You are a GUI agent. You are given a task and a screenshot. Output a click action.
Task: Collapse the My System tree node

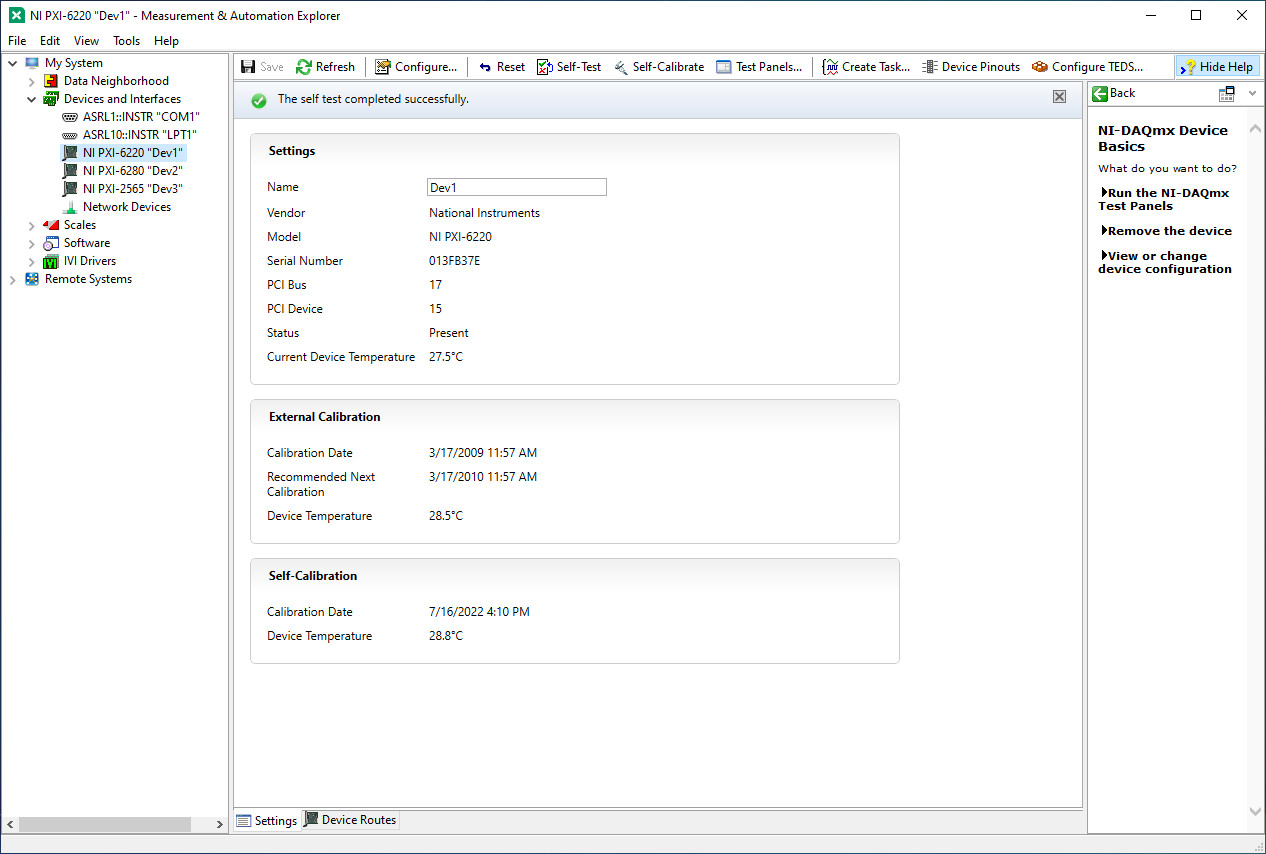click(x=13, y=63)
